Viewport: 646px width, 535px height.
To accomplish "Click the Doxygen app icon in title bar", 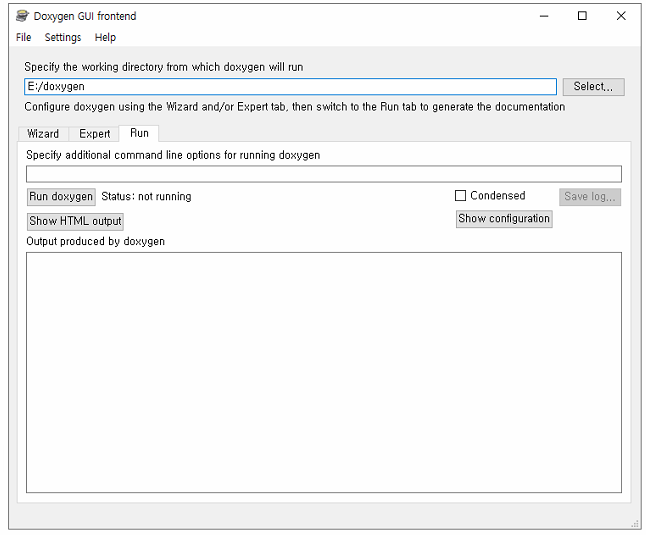I will (22, 16).
